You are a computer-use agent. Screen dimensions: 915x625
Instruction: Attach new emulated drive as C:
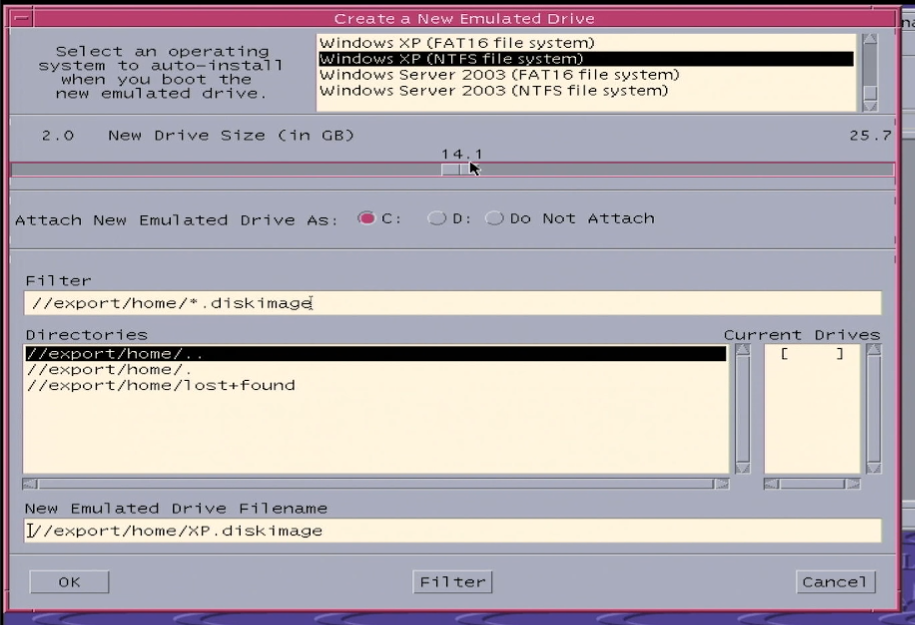[366, 218]
